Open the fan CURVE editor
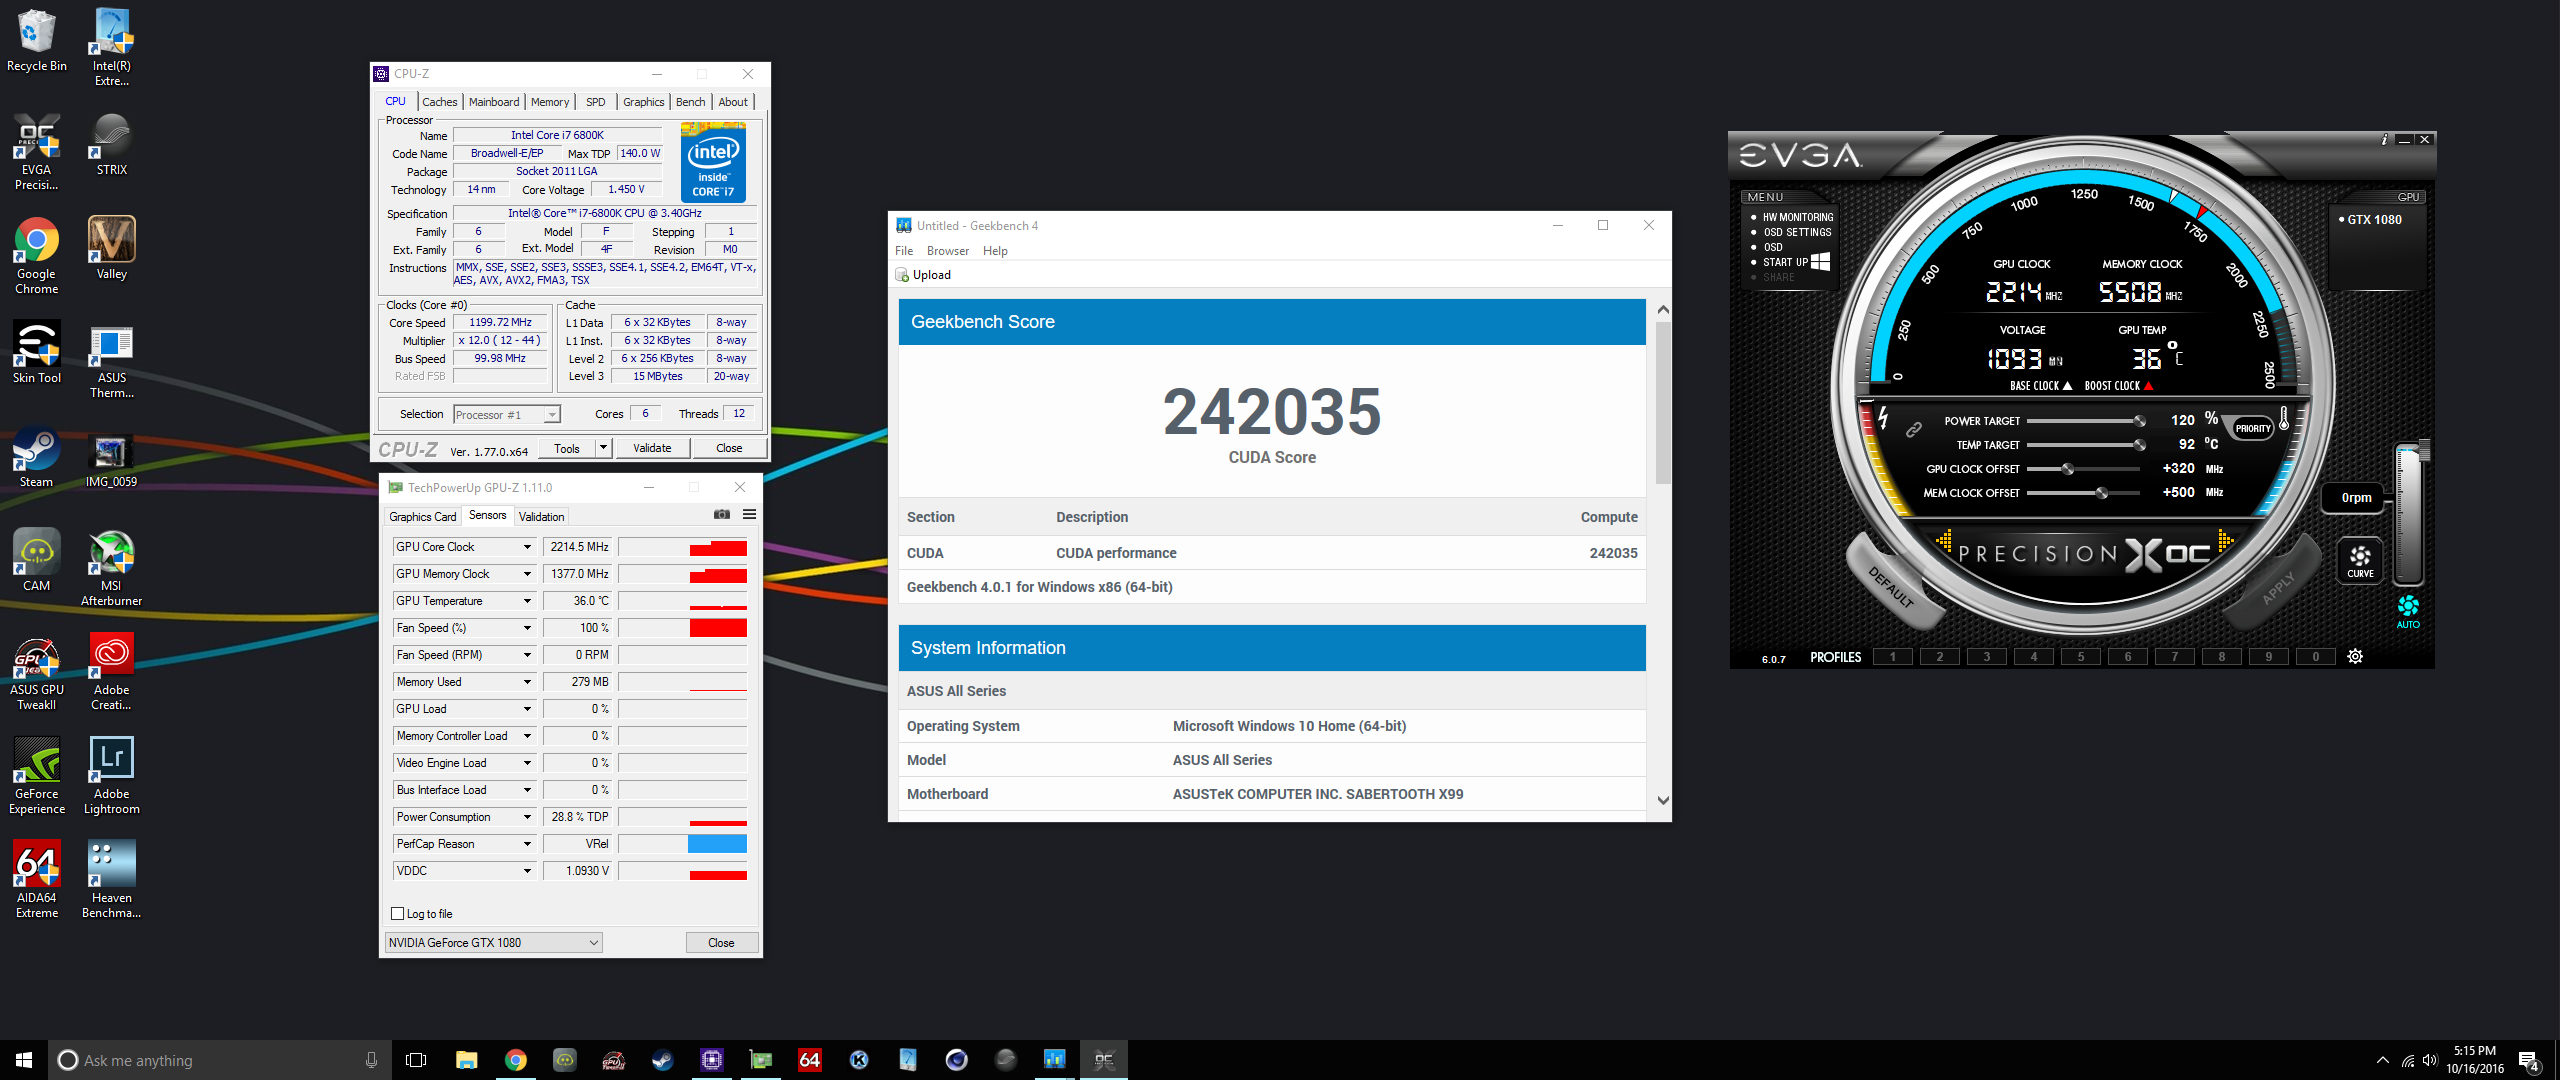This screenshot has height=1080, width=2560. pyautogui.click(x=2360, y=561)
